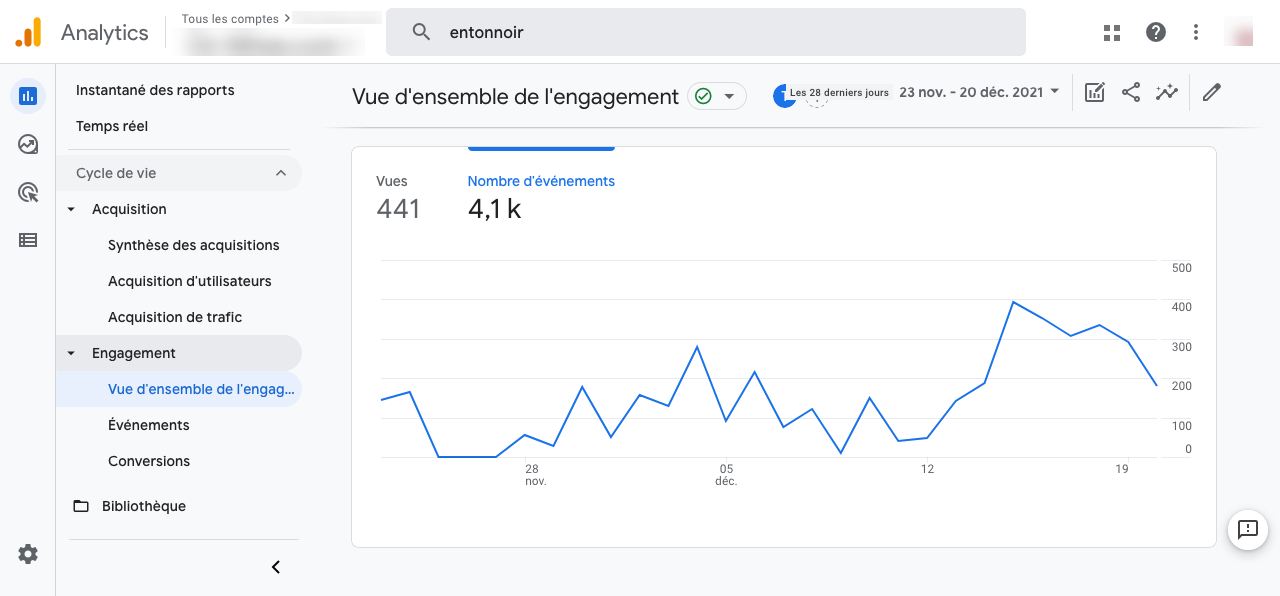Open the Événements report
The image size is (1280, 596).
point(148,425)
